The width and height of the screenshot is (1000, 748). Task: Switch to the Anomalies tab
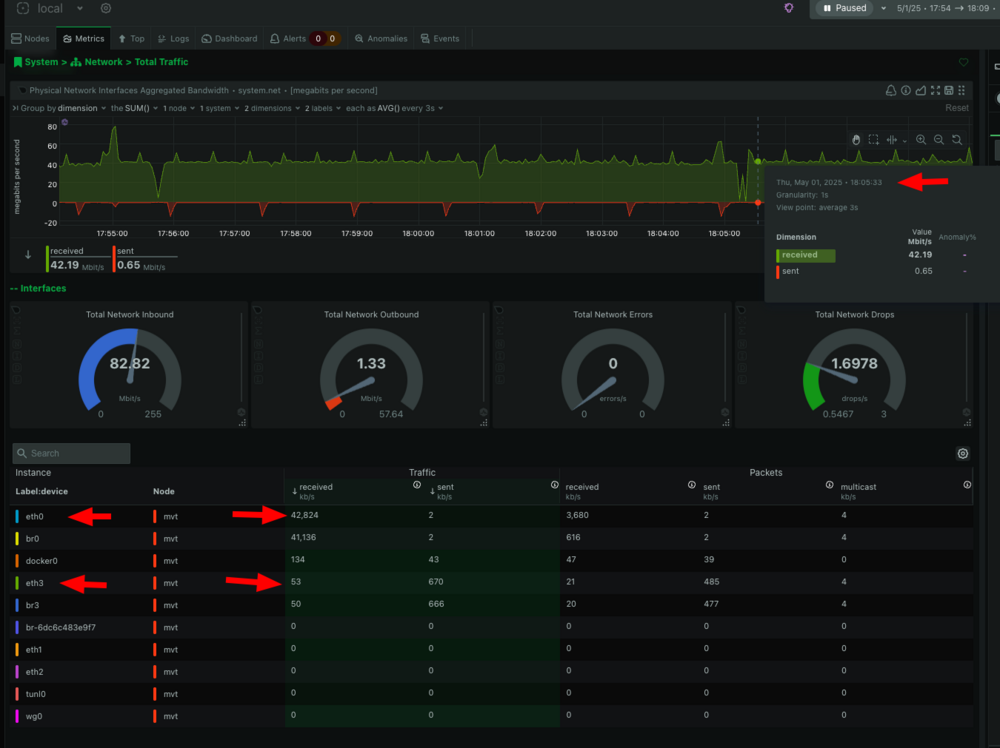point(381,39)
